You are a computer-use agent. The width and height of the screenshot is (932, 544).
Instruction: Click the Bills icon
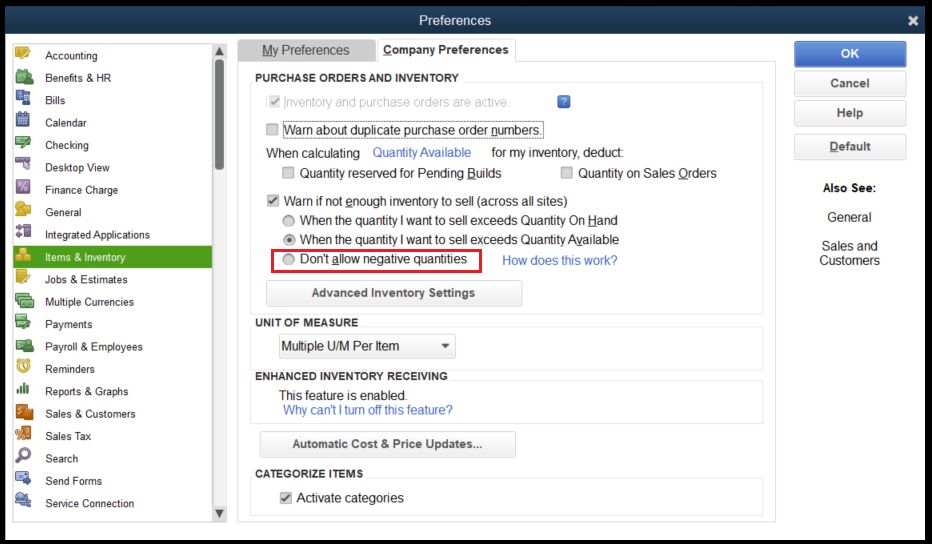(23, 98)
